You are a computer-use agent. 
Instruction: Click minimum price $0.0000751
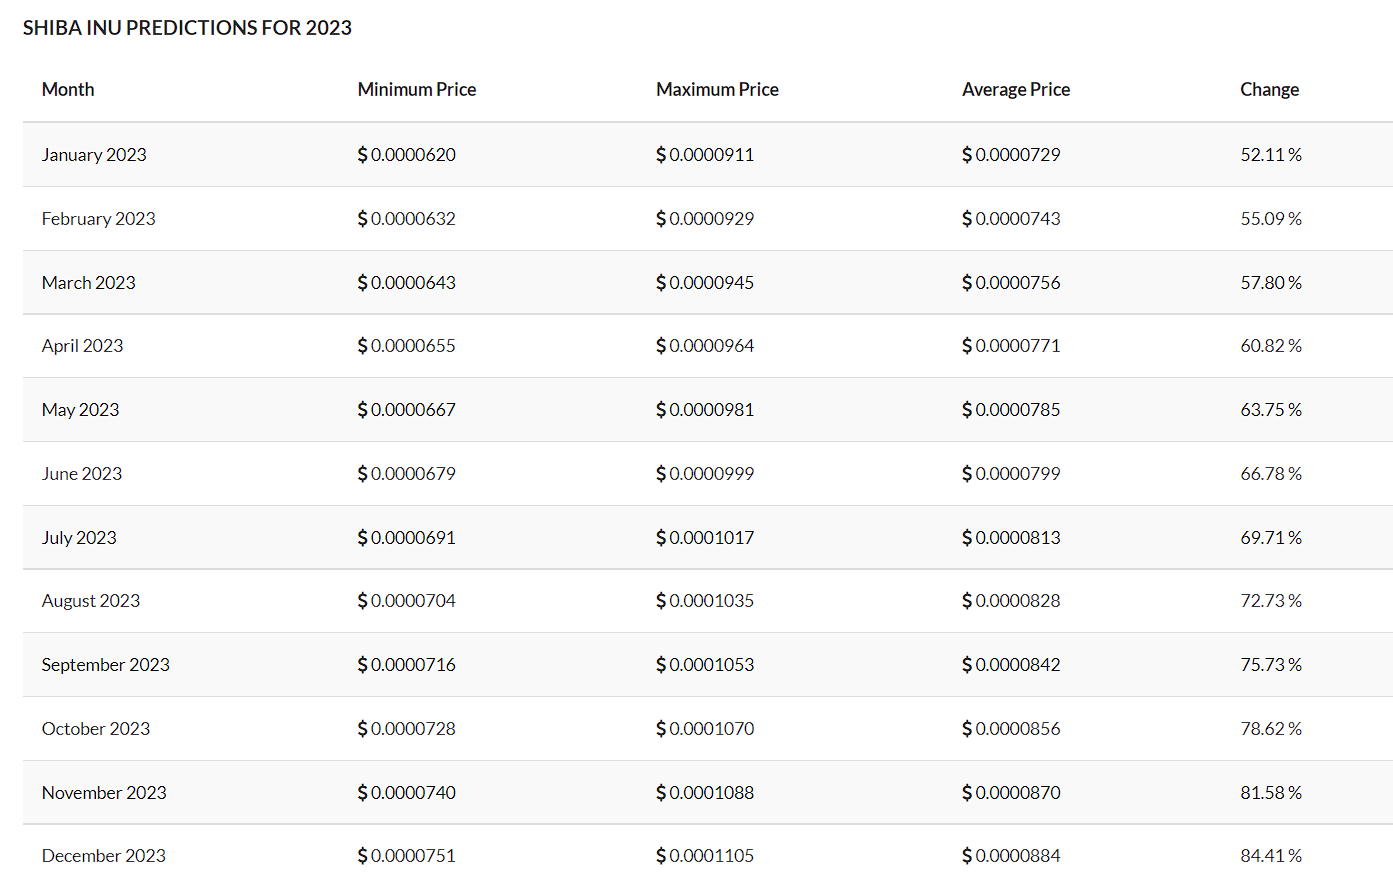pos(407,855)
